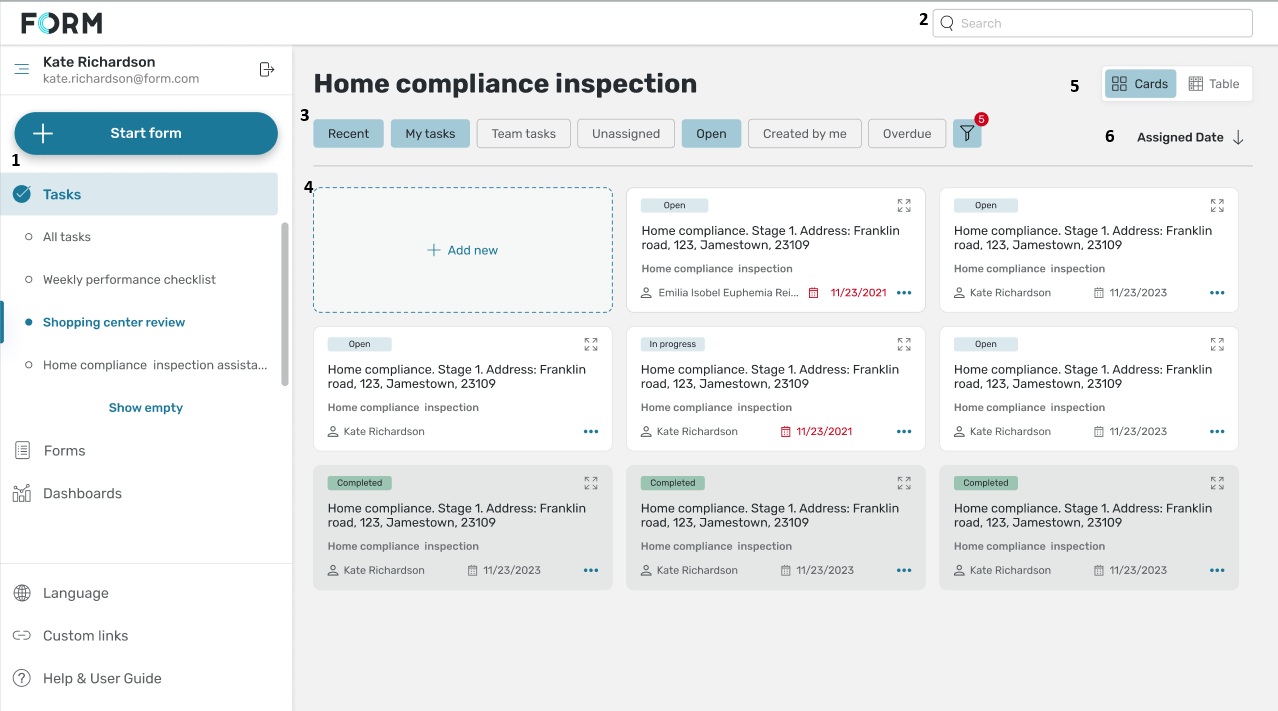The image size is (1278, 711).
Task: Expand the In progress card using expand icon
Action: (904, 344)
